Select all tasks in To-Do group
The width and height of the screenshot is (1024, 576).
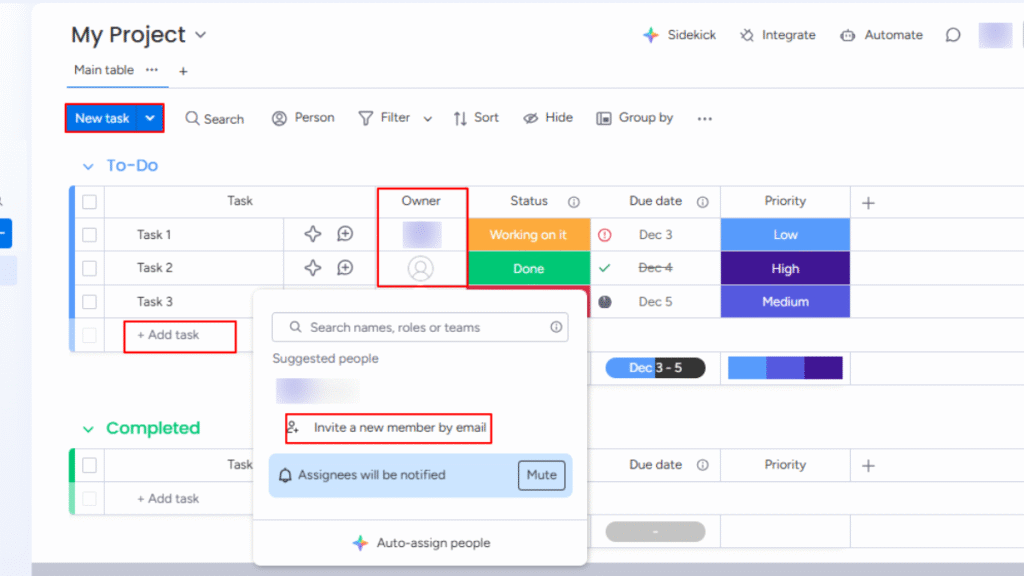[x=88, y=200]
